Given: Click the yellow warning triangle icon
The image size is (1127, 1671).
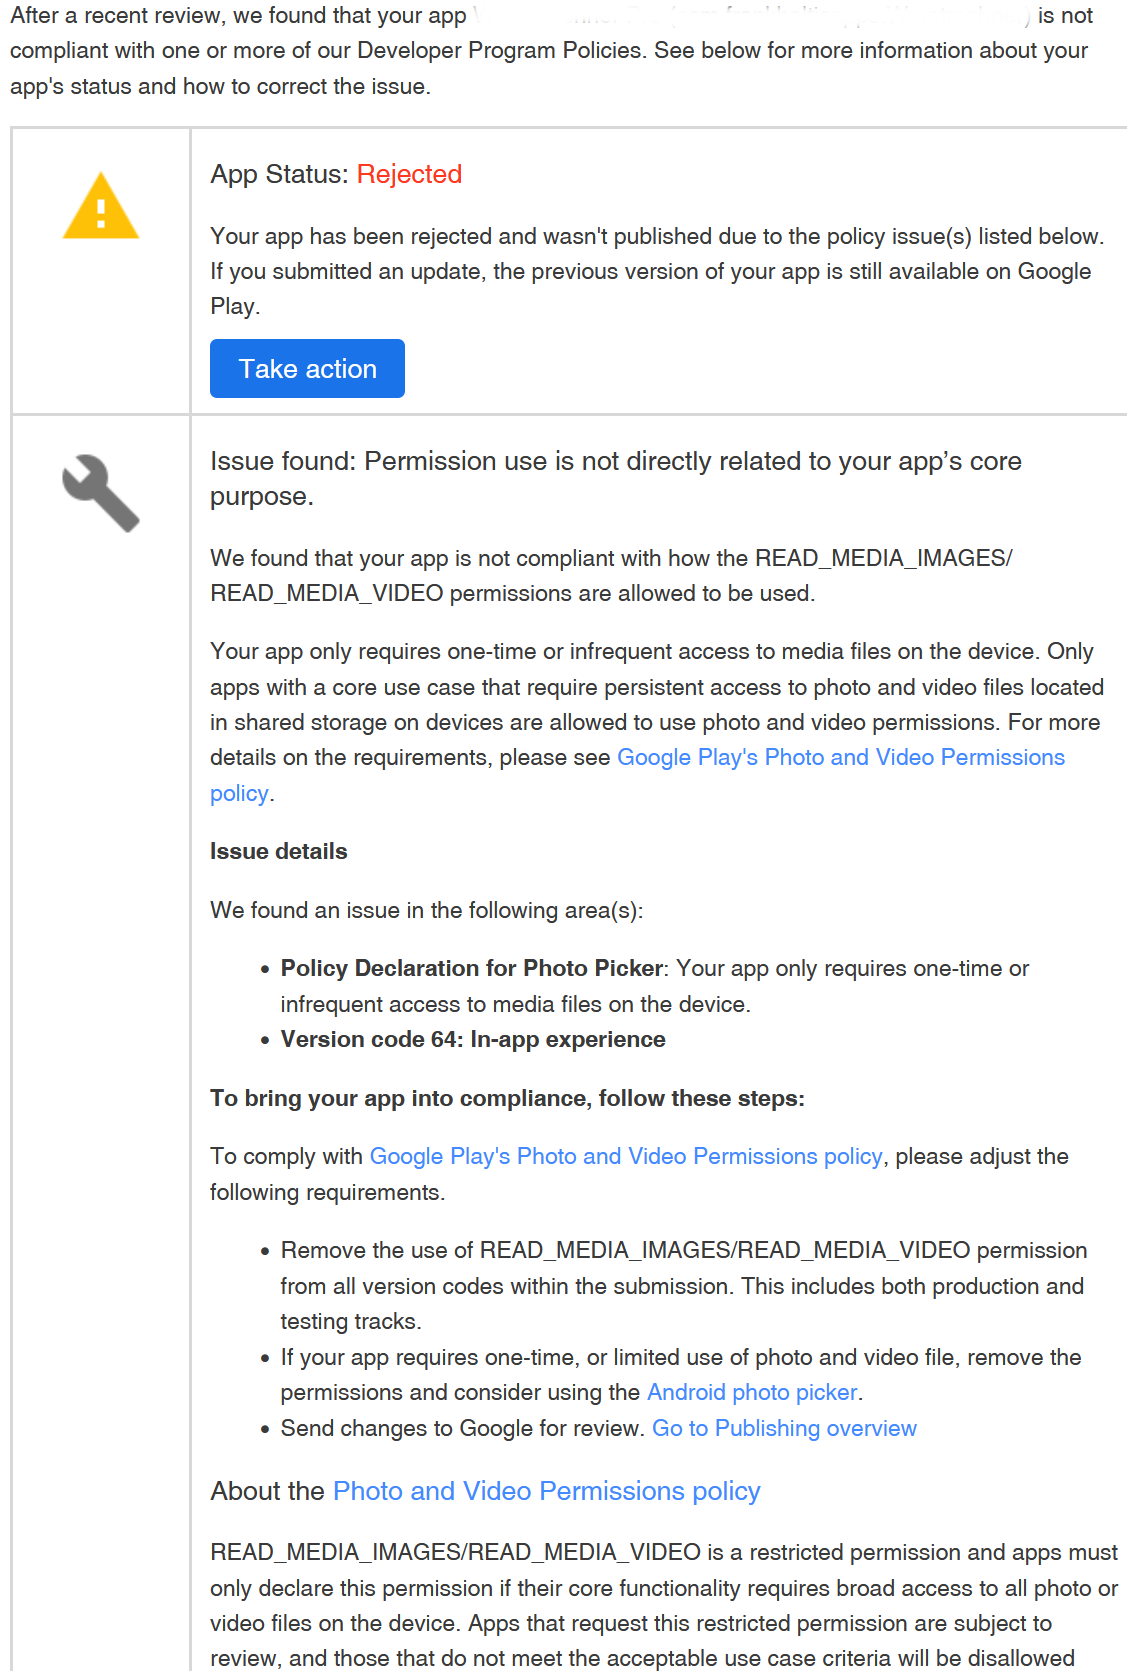Looking at the screenshot, I should 100,207.
